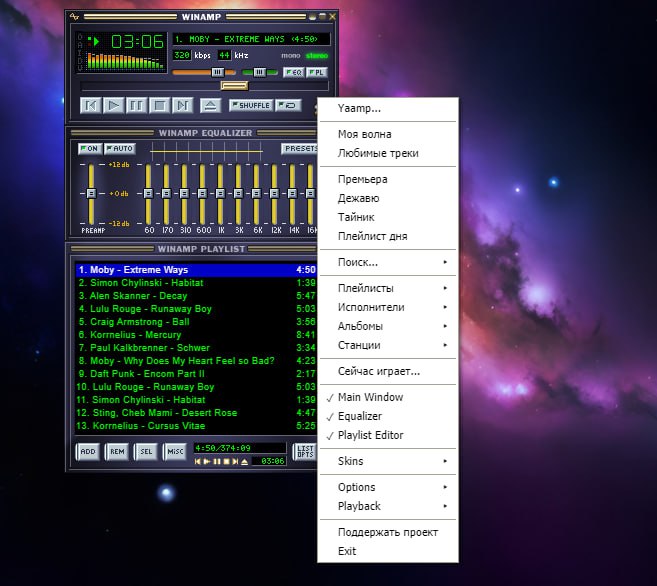Choose 'Премьера' in the context menu
This screenshot has height=586, width=657.
click(388, 179)
